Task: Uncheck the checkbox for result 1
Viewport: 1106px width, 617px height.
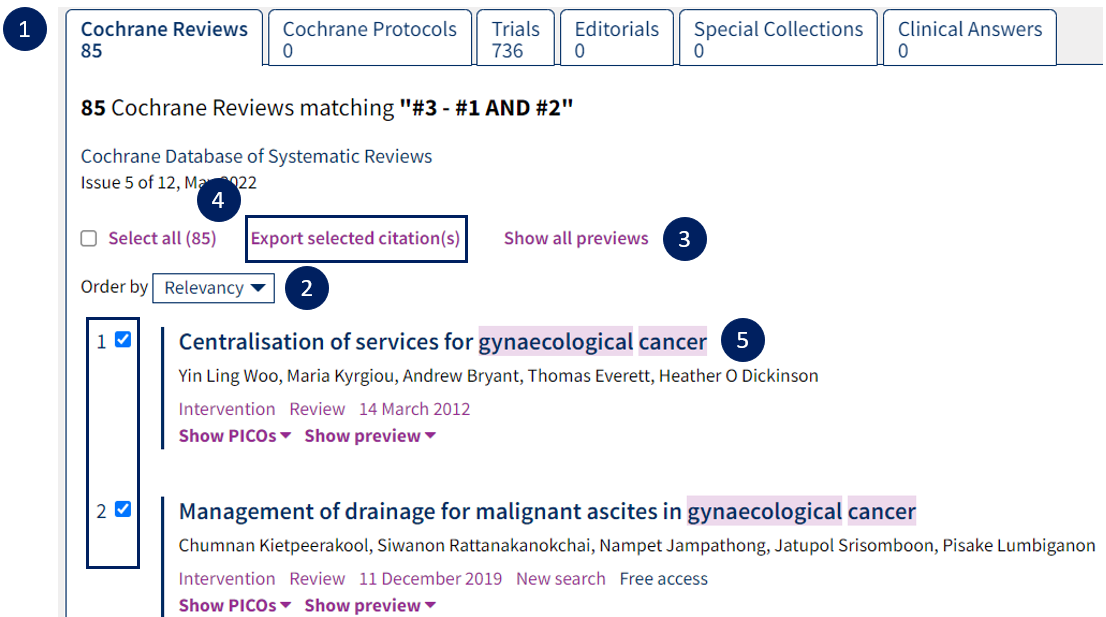Action: coord(123,340)
